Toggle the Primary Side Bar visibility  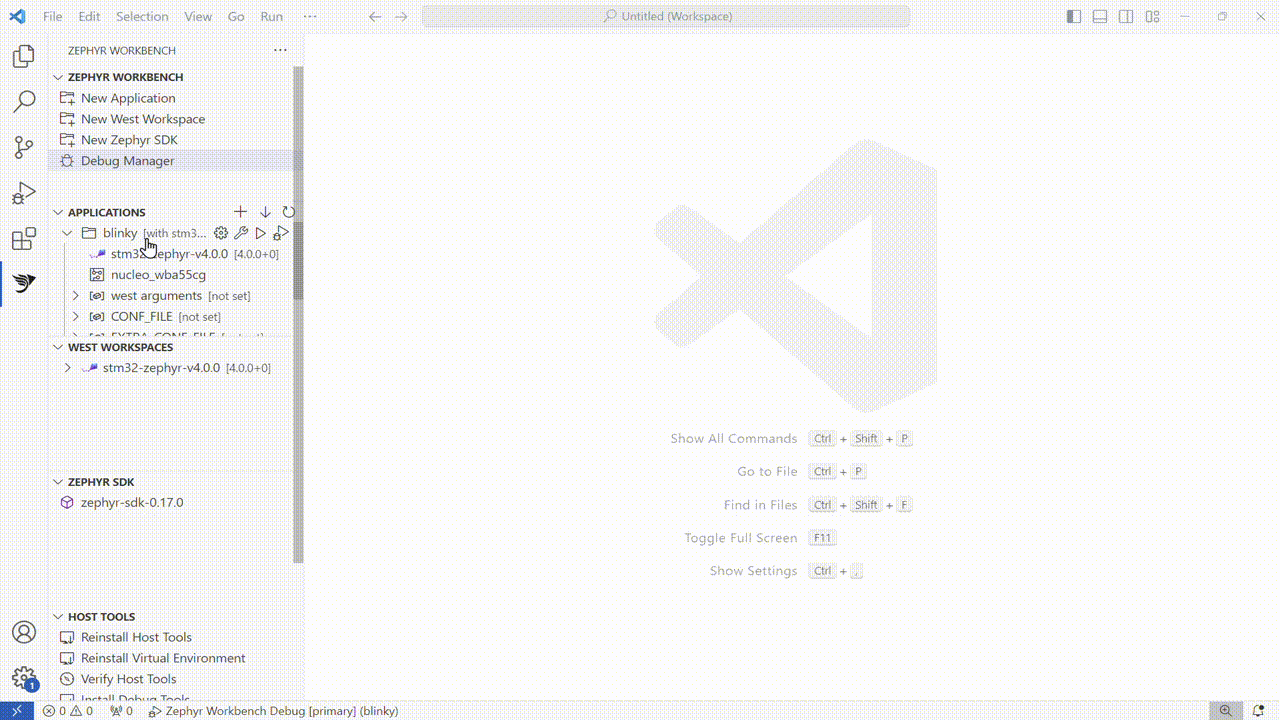click(x=1074, y=17)
